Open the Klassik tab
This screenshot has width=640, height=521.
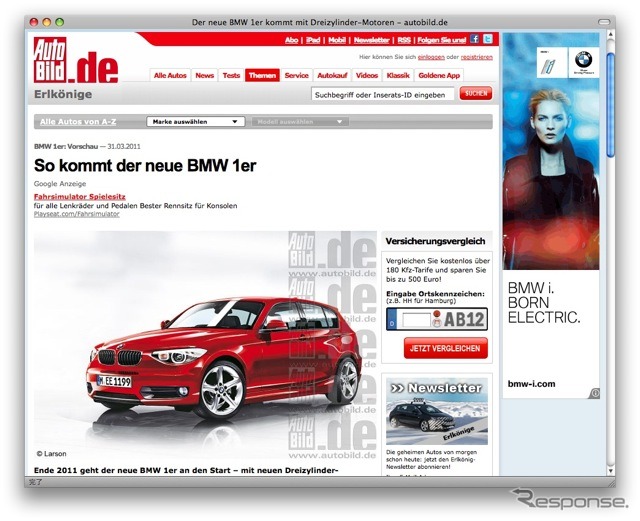(398, 75)
